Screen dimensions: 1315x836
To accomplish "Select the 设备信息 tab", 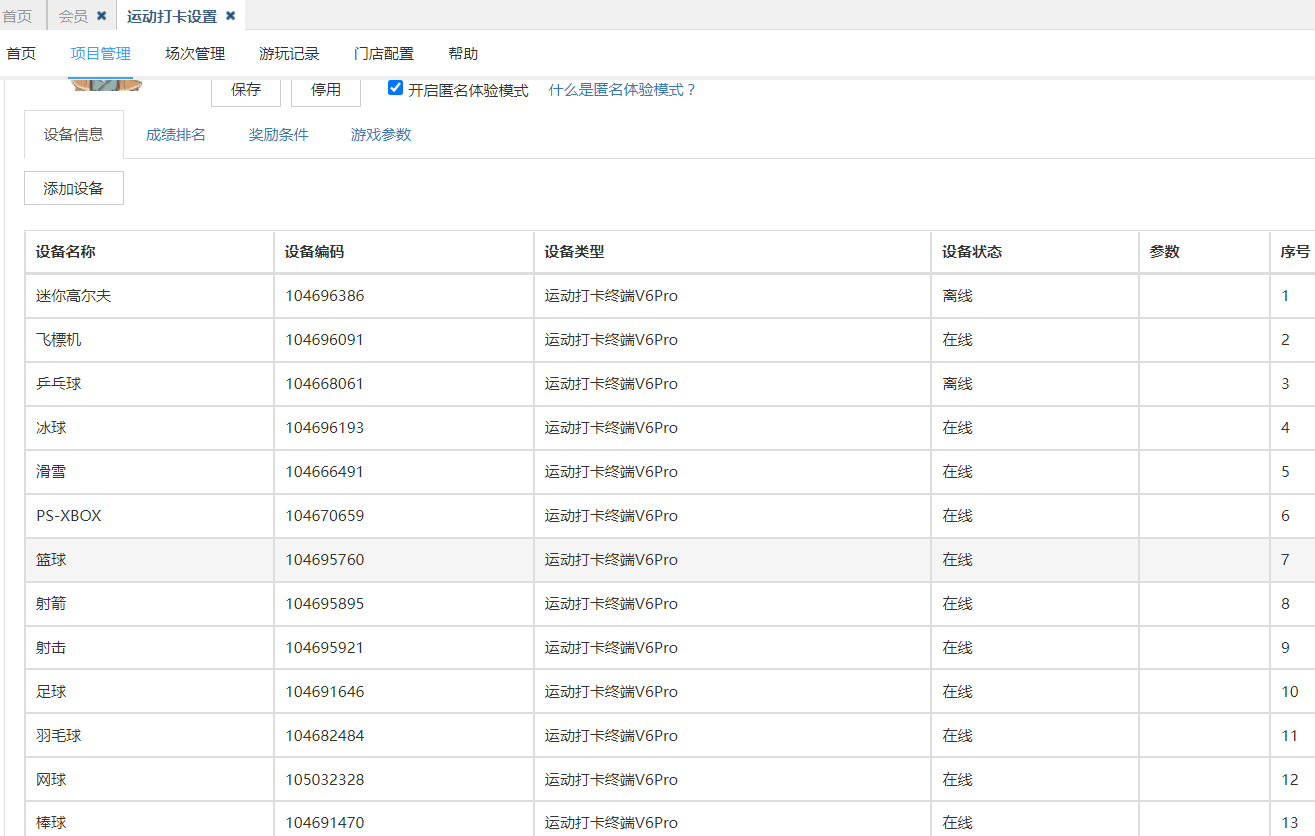I will click(74, 134).
